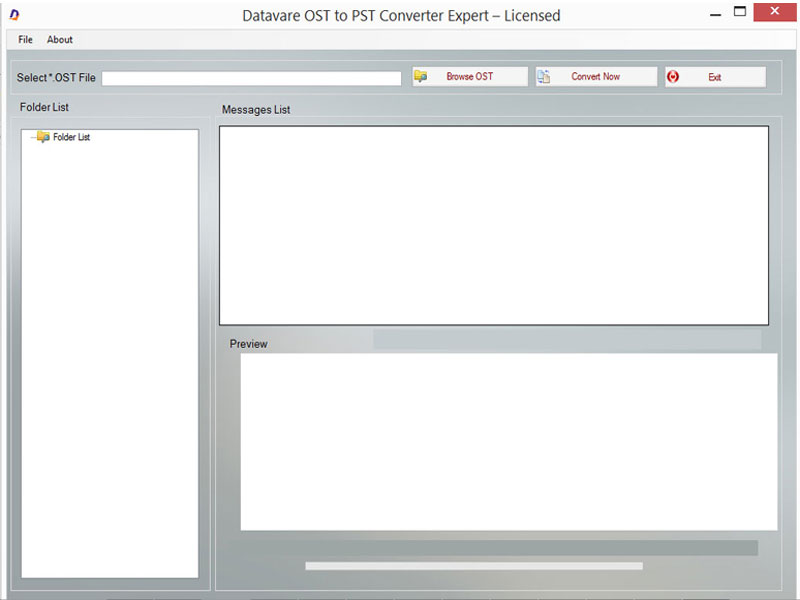Minimize the converter window
The width and height of the screenshot is (800, 600).
[x=716, y=12]
